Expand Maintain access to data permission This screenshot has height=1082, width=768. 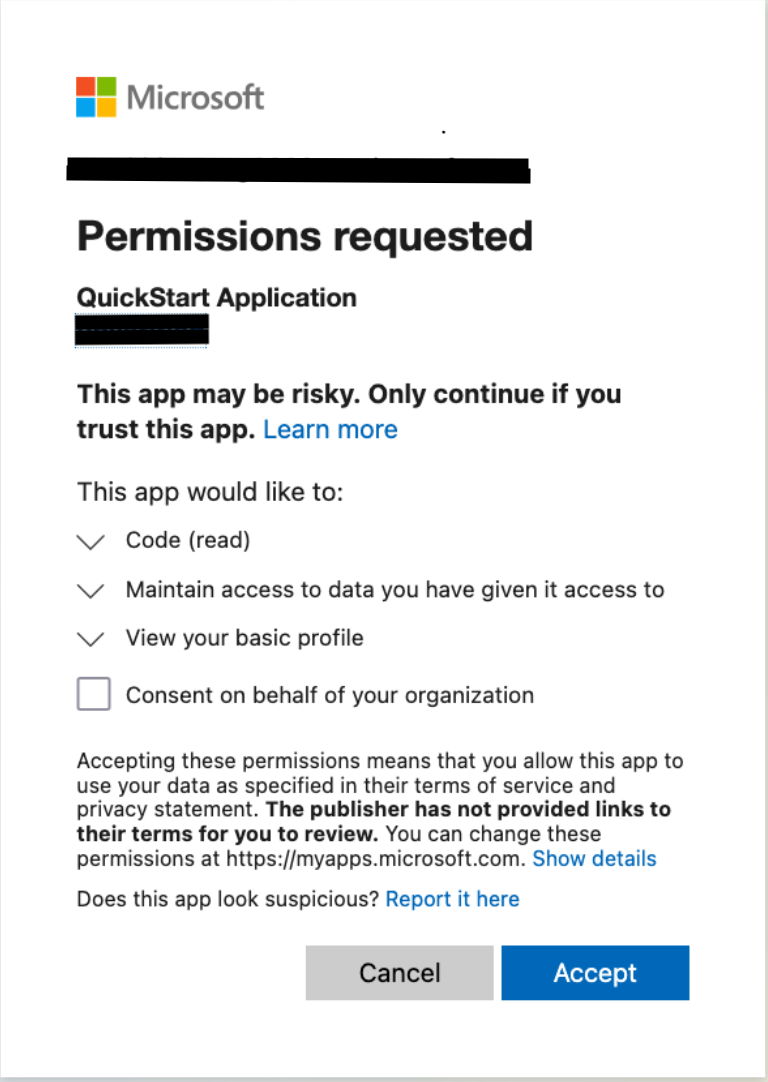90,591
